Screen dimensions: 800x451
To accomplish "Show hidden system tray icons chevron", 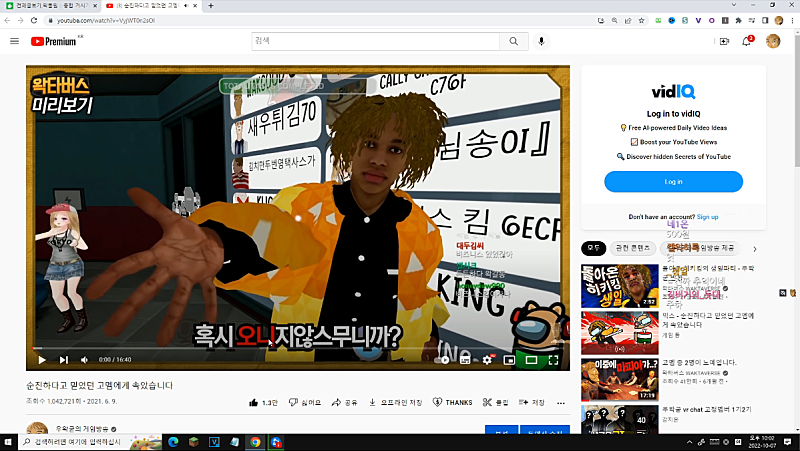I will [x=689, y=442].
